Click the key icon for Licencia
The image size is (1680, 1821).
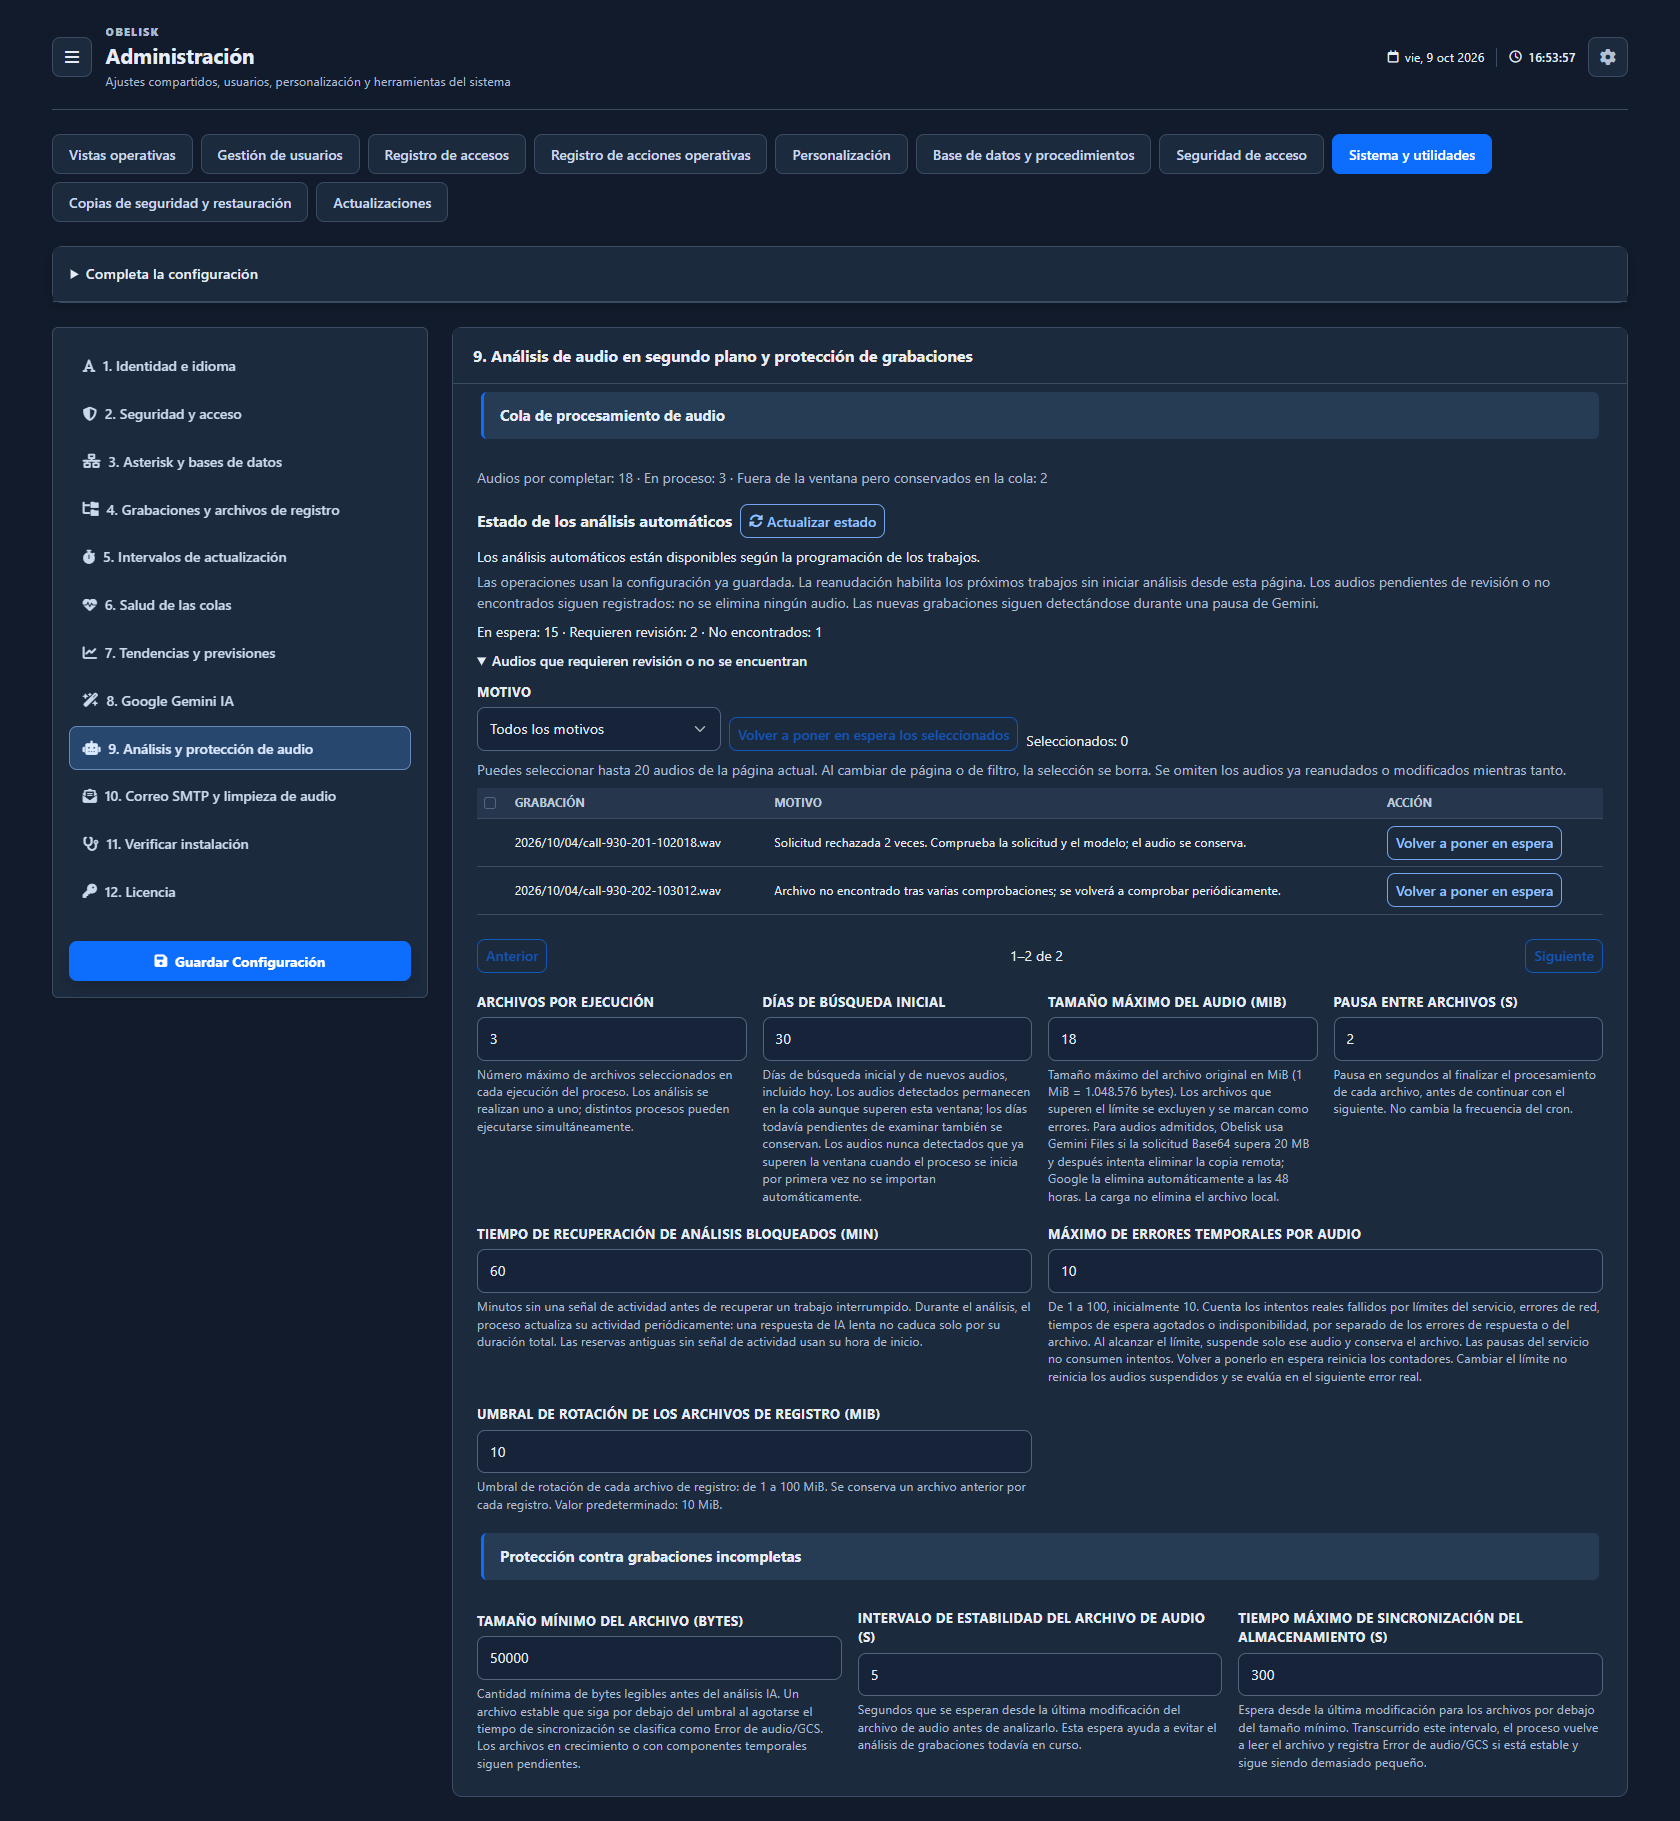pos(90,892)
